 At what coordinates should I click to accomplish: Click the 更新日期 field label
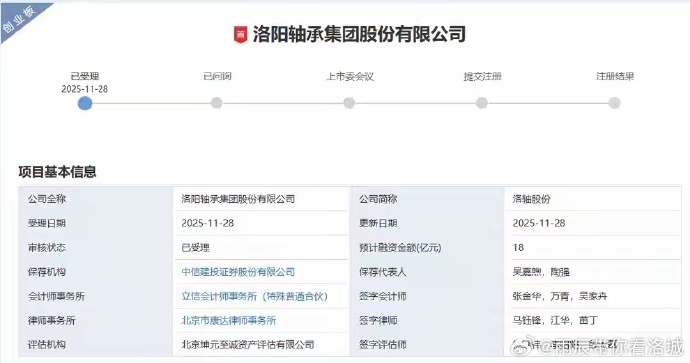pos(378,223)
